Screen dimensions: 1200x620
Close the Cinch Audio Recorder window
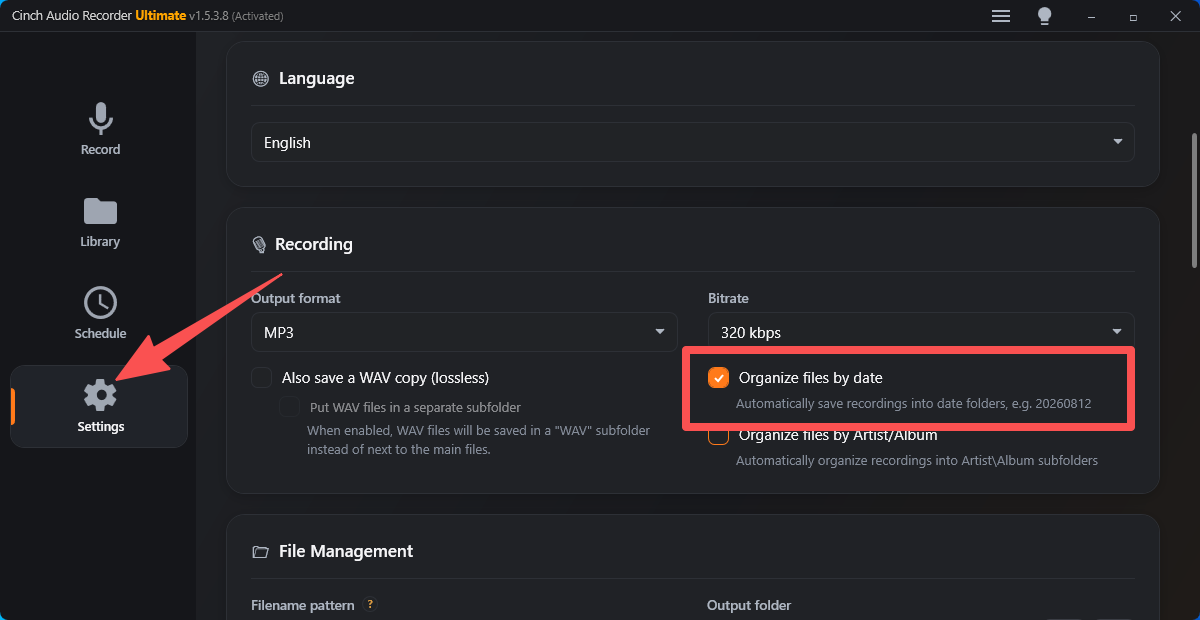tap(1177, 16)
